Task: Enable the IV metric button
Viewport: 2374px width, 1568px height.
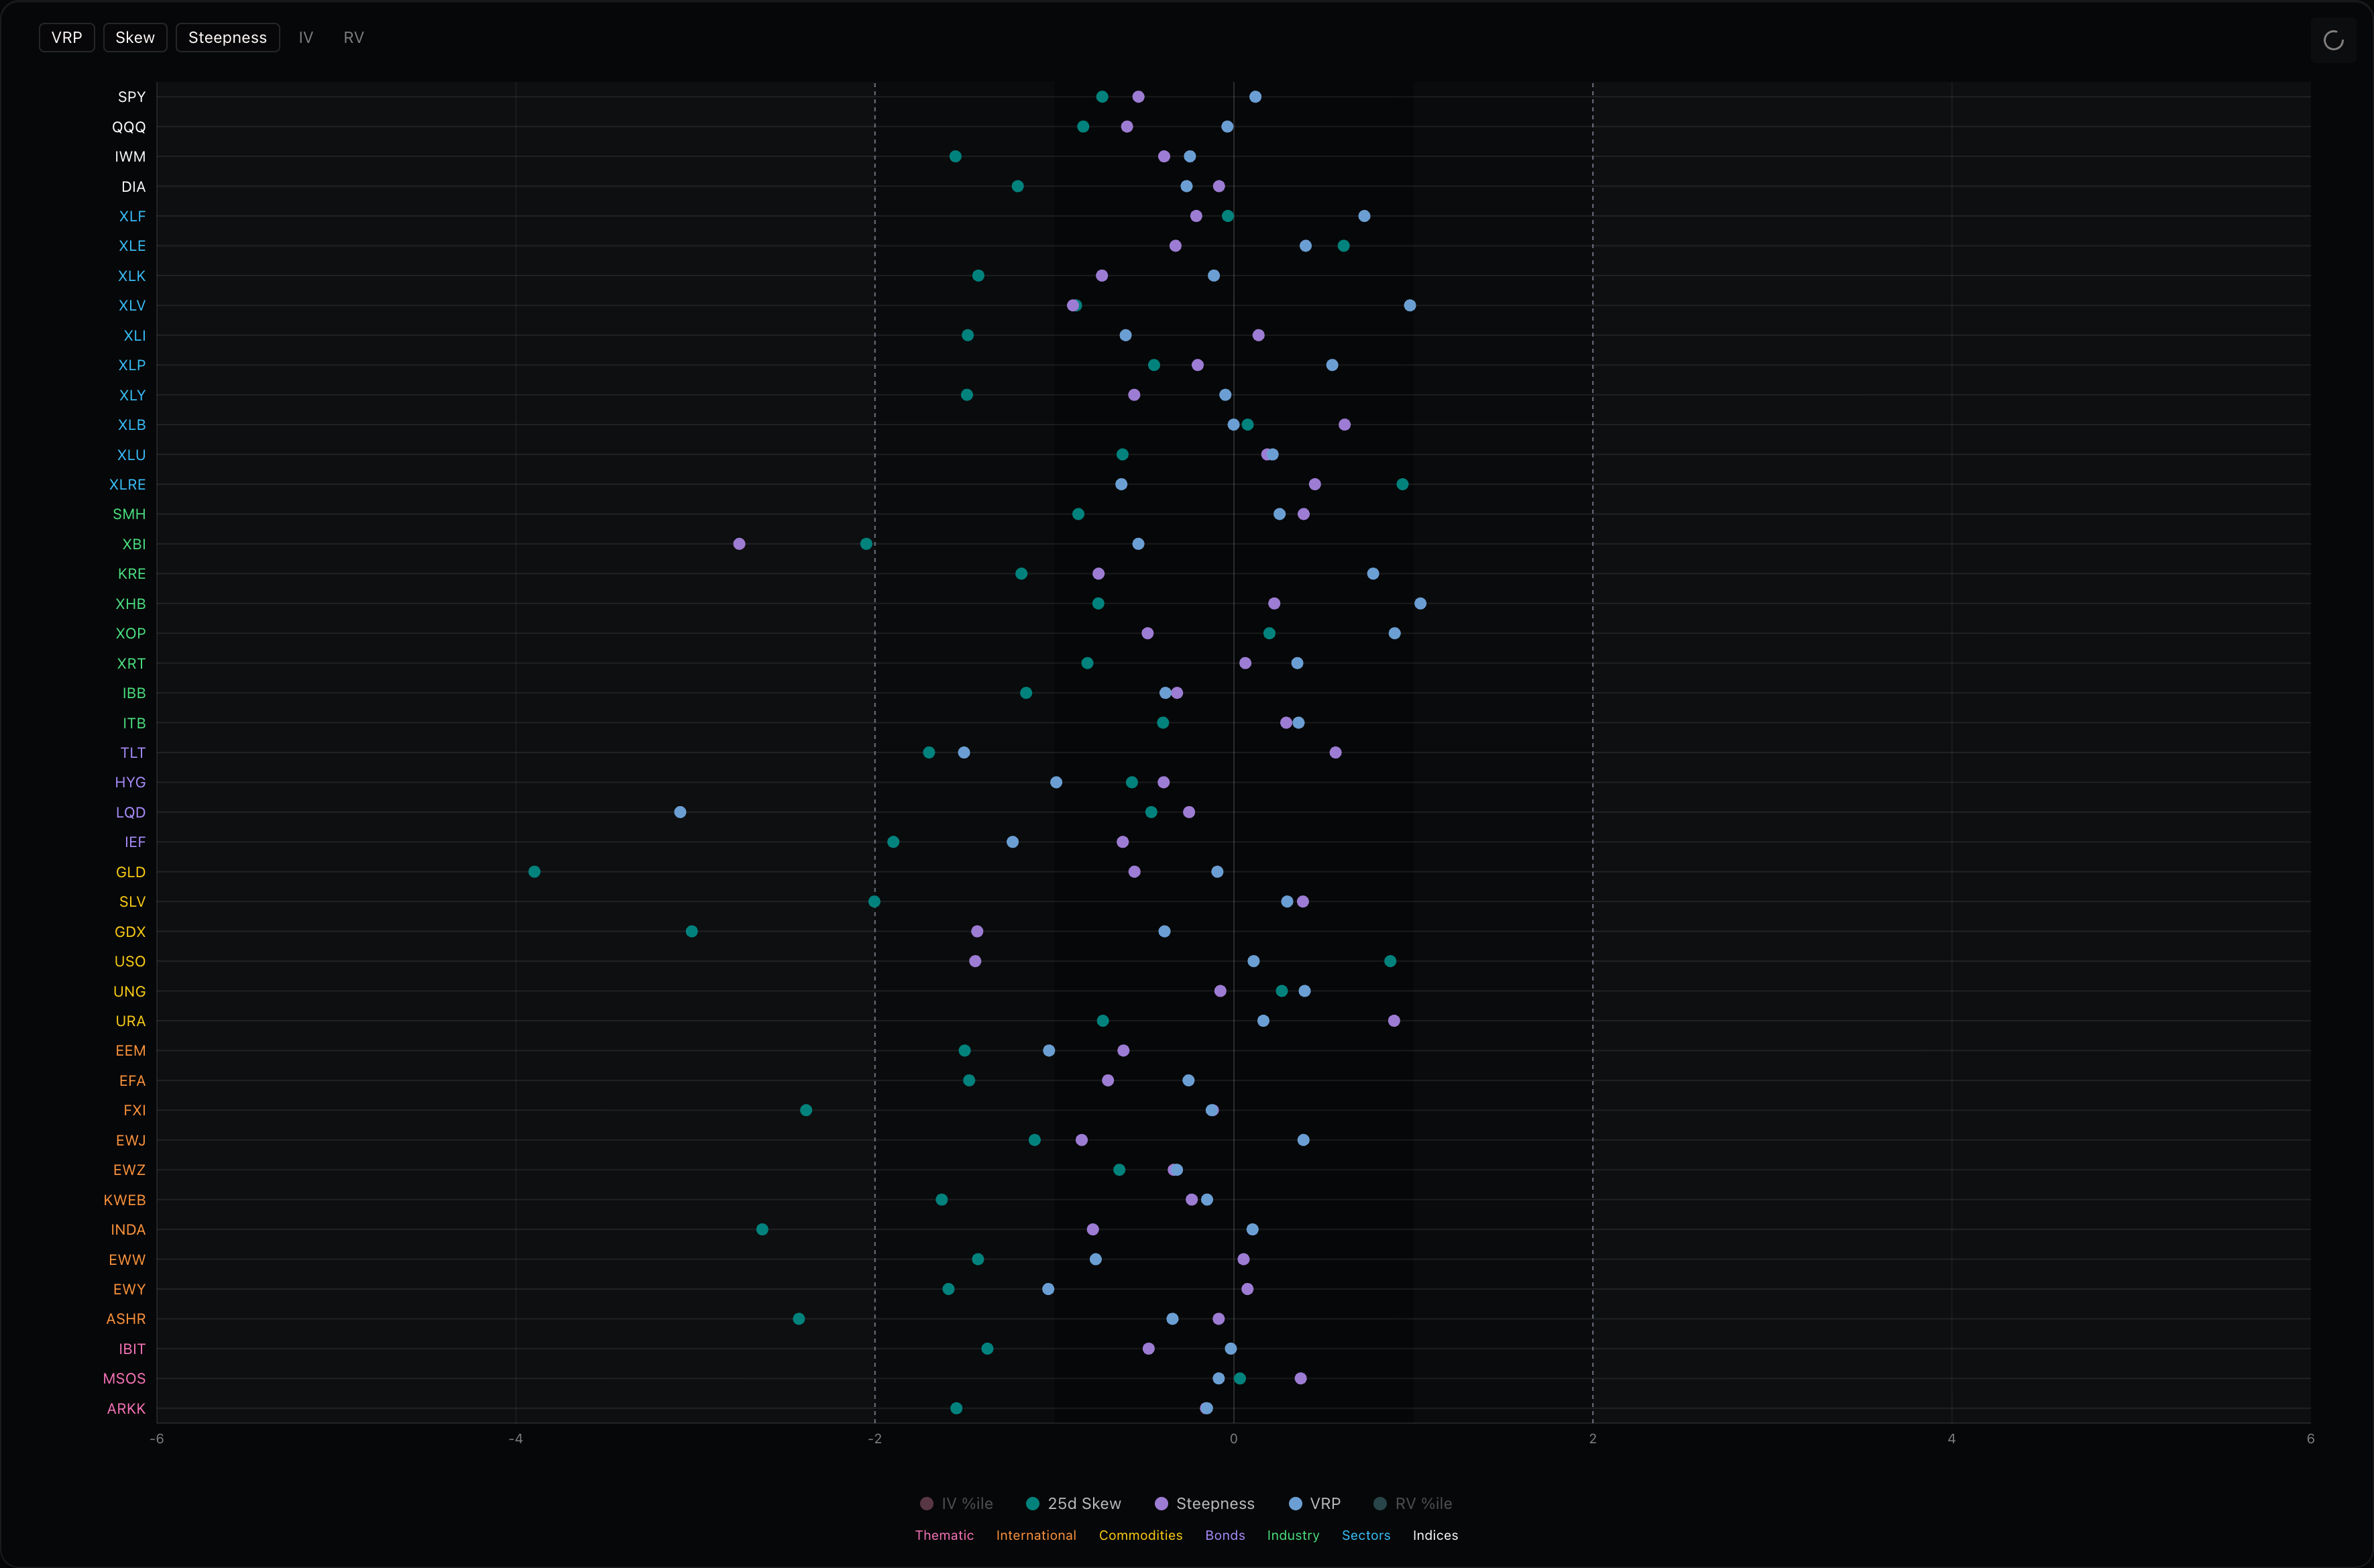Action: [x=306, y=38]
